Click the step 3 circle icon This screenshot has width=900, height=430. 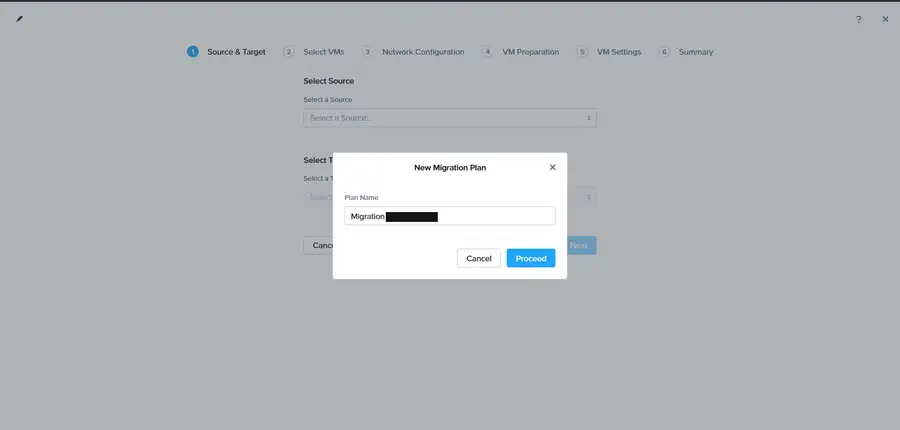(367, 52)
